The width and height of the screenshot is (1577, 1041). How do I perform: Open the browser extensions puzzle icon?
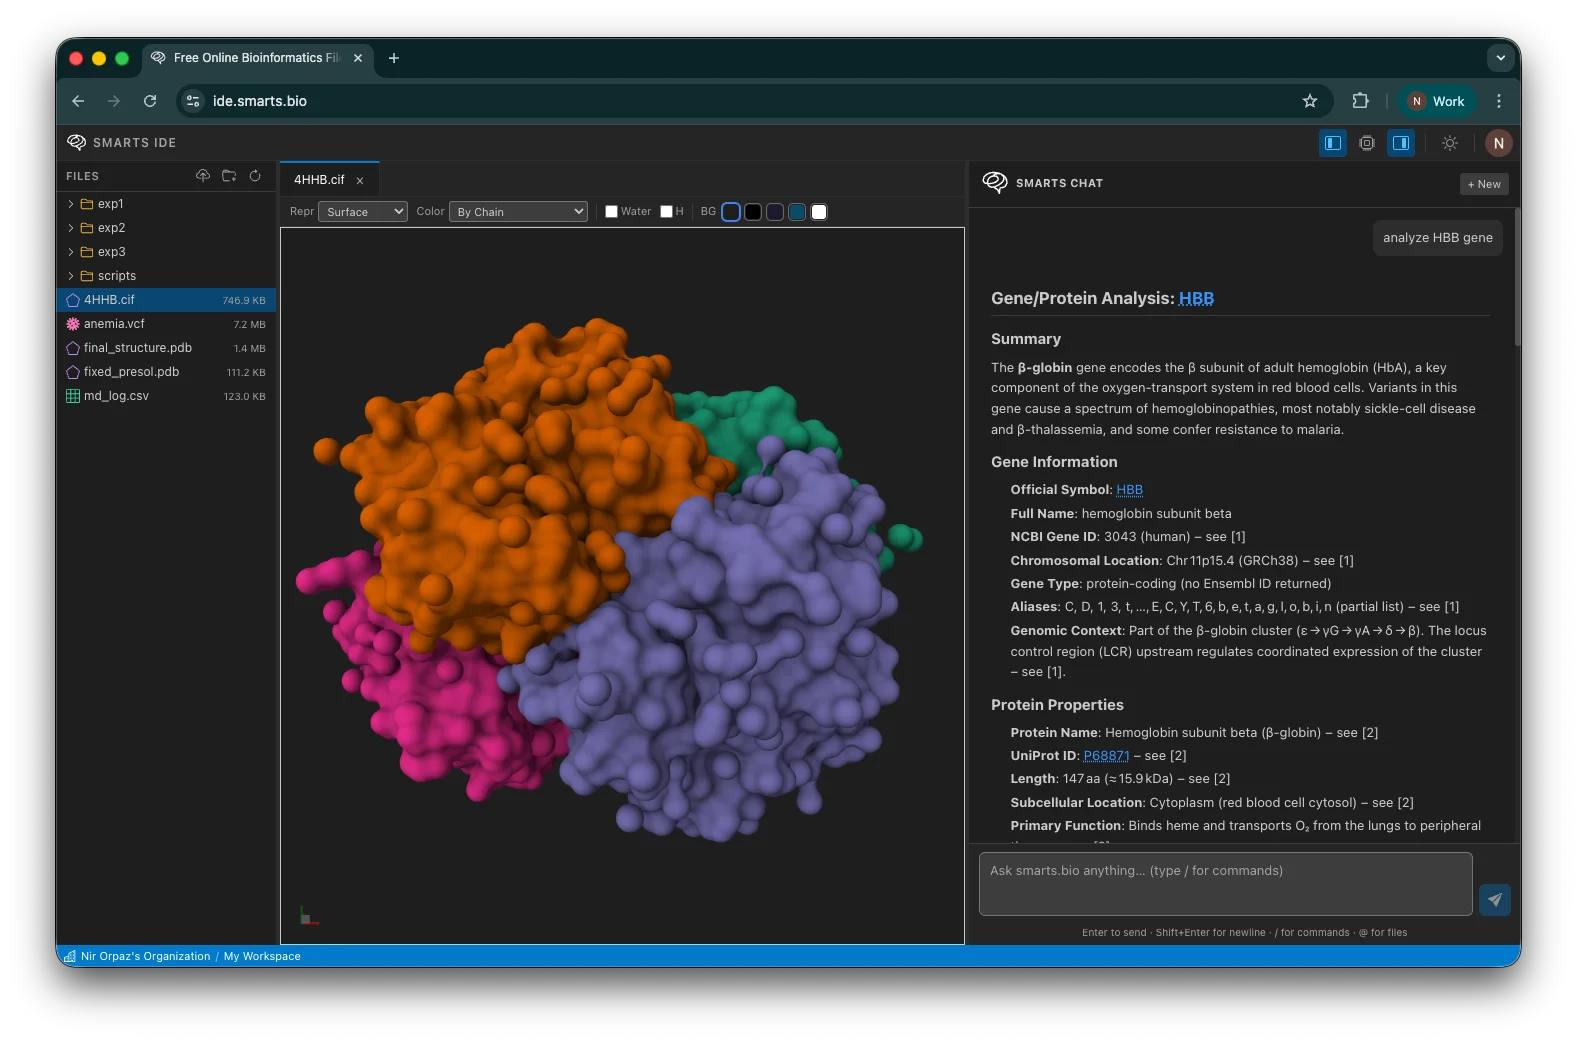click(1360, 101)
